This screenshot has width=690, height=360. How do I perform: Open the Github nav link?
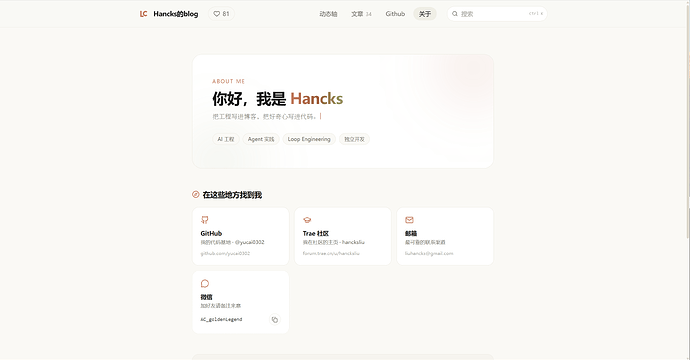[x=395, y=14]
